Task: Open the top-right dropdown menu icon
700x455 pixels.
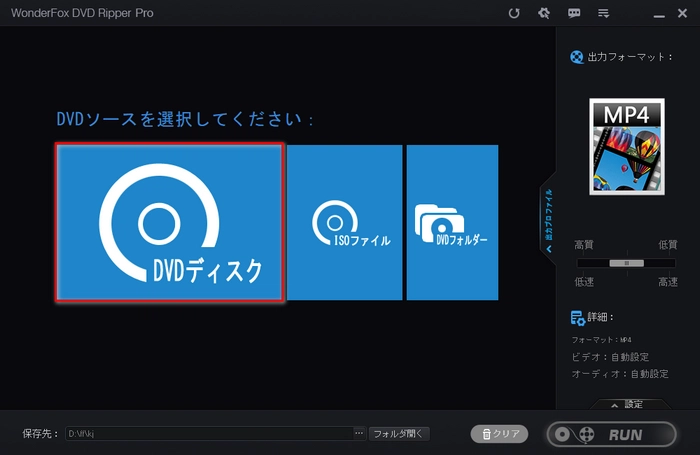Action: point(603,14)
